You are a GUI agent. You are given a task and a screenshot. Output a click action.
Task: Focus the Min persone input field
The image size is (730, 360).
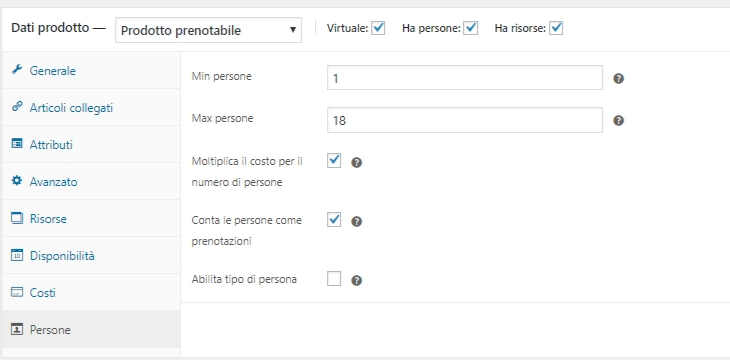(x=465, y=77)
